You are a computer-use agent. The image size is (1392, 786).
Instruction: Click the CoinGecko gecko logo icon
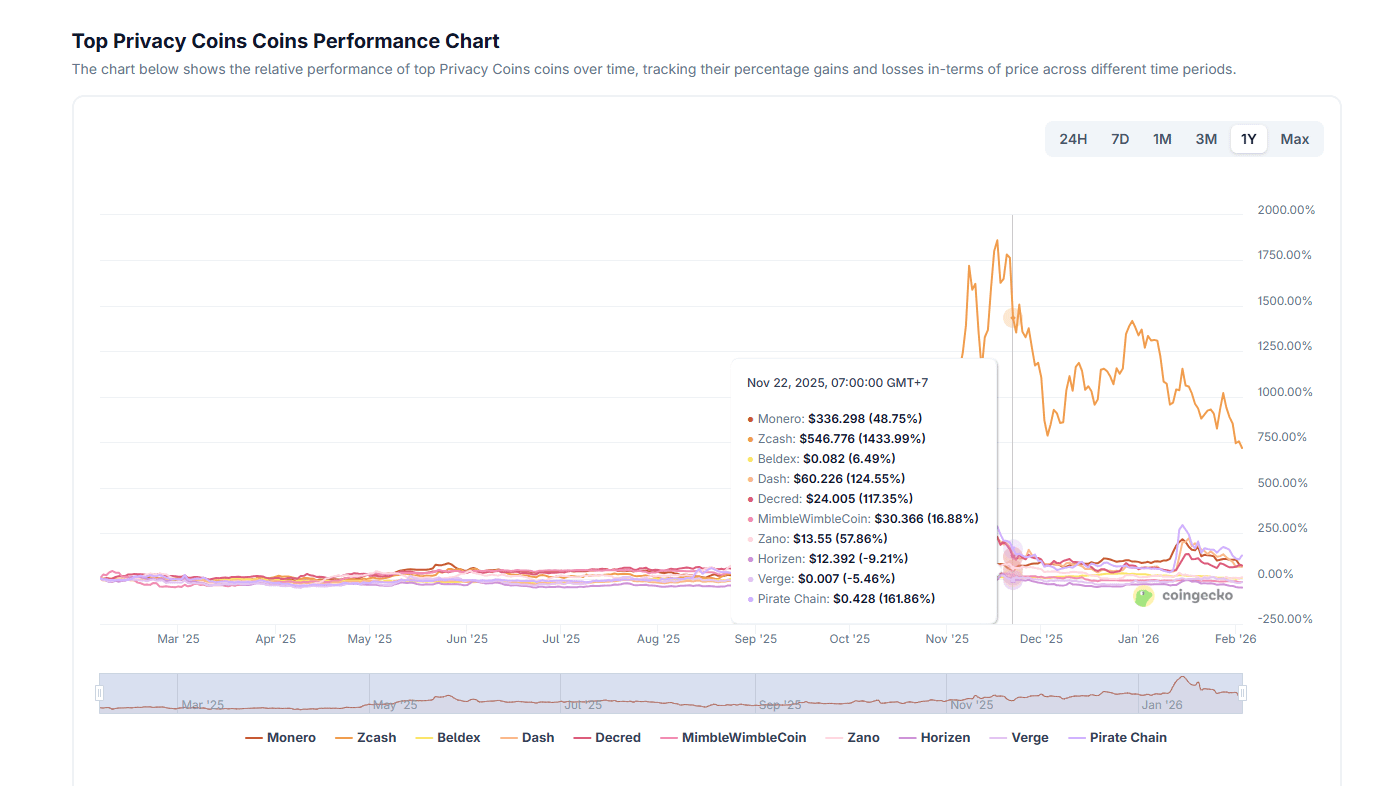point(1143,597)
